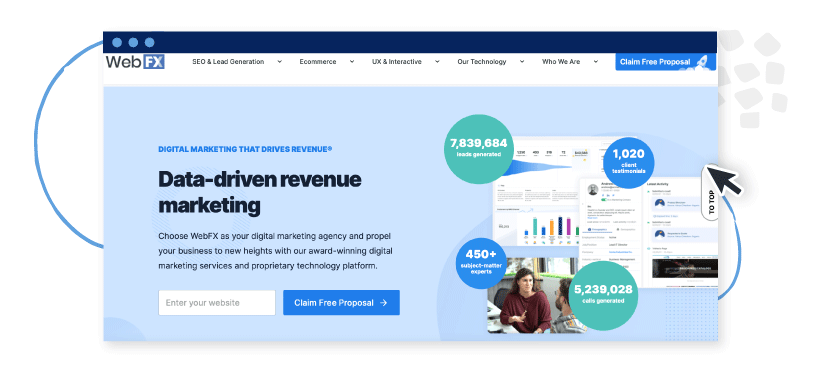The image size is (820, 376).
Task: Click the rocket icon on header button
Action: pyautogui.click(x=702, y=61)
